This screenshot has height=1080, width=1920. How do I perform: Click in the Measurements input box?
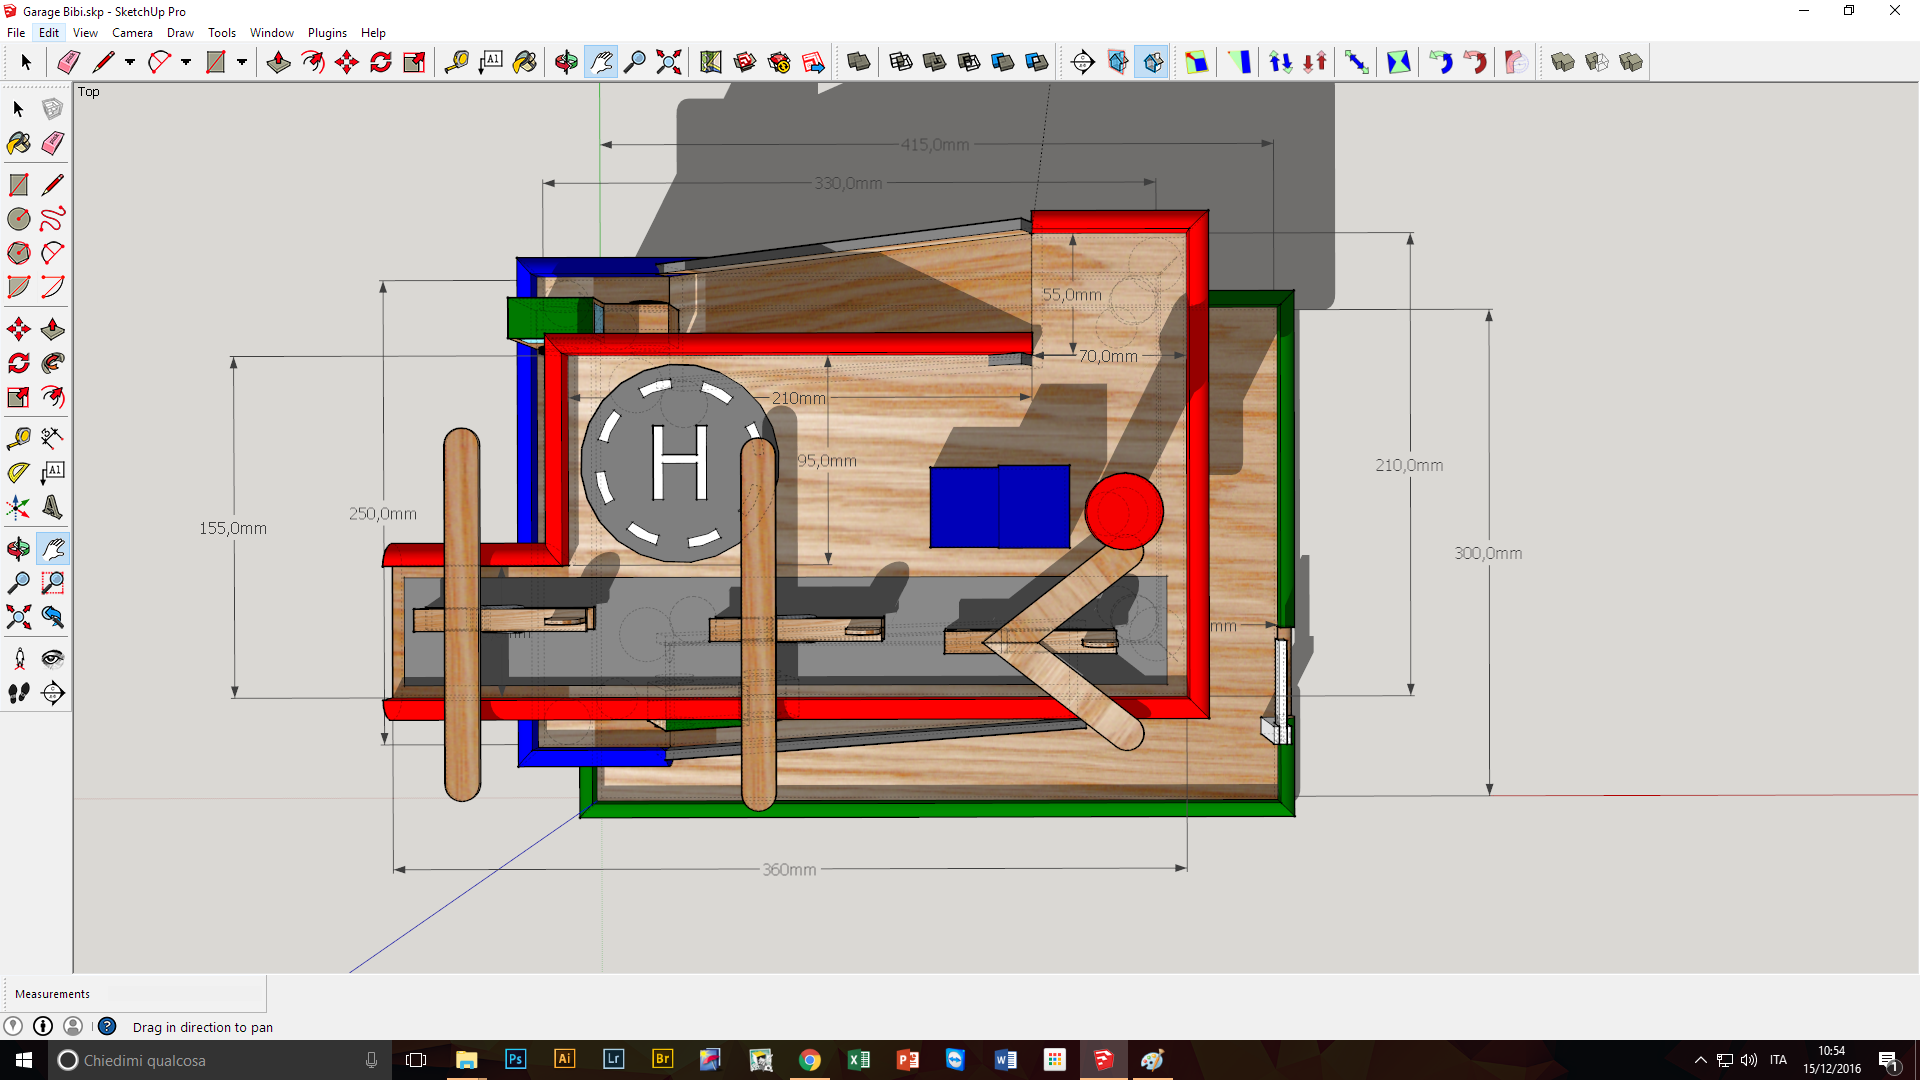[x=184, y=993]
